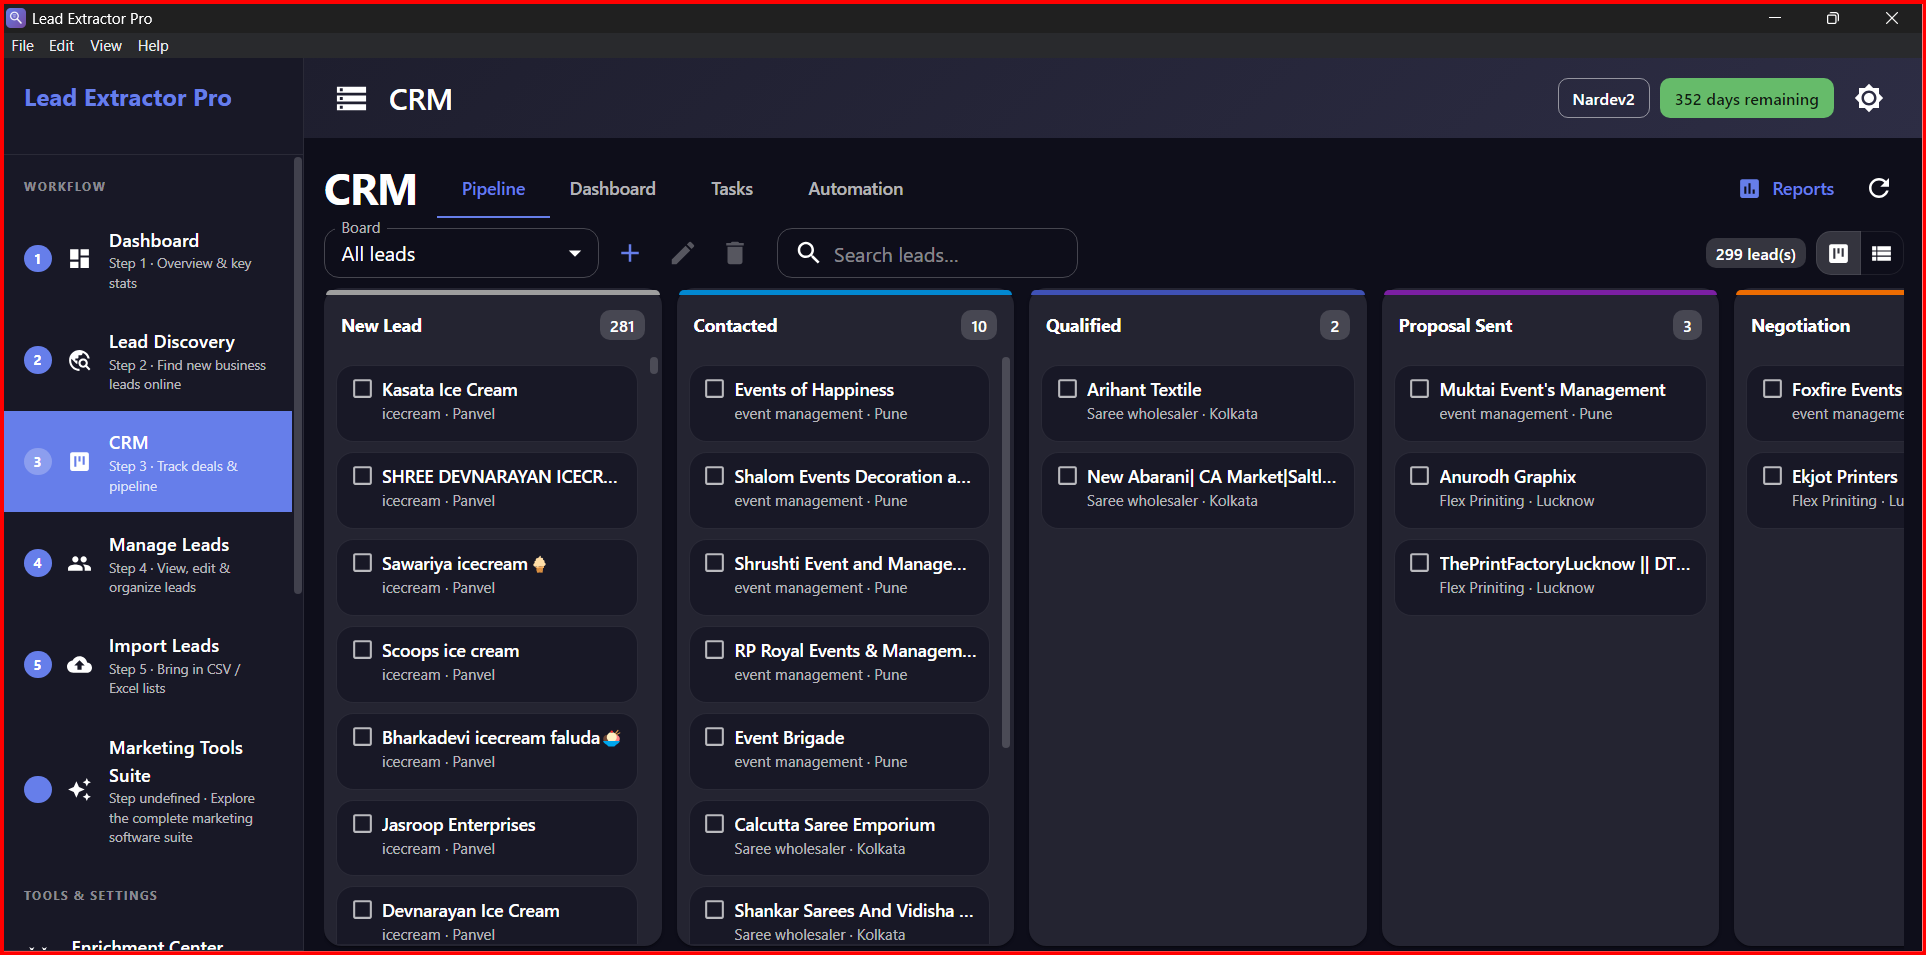
Task: Open Lead Discovery in sidebar
Action: (148, 361)
